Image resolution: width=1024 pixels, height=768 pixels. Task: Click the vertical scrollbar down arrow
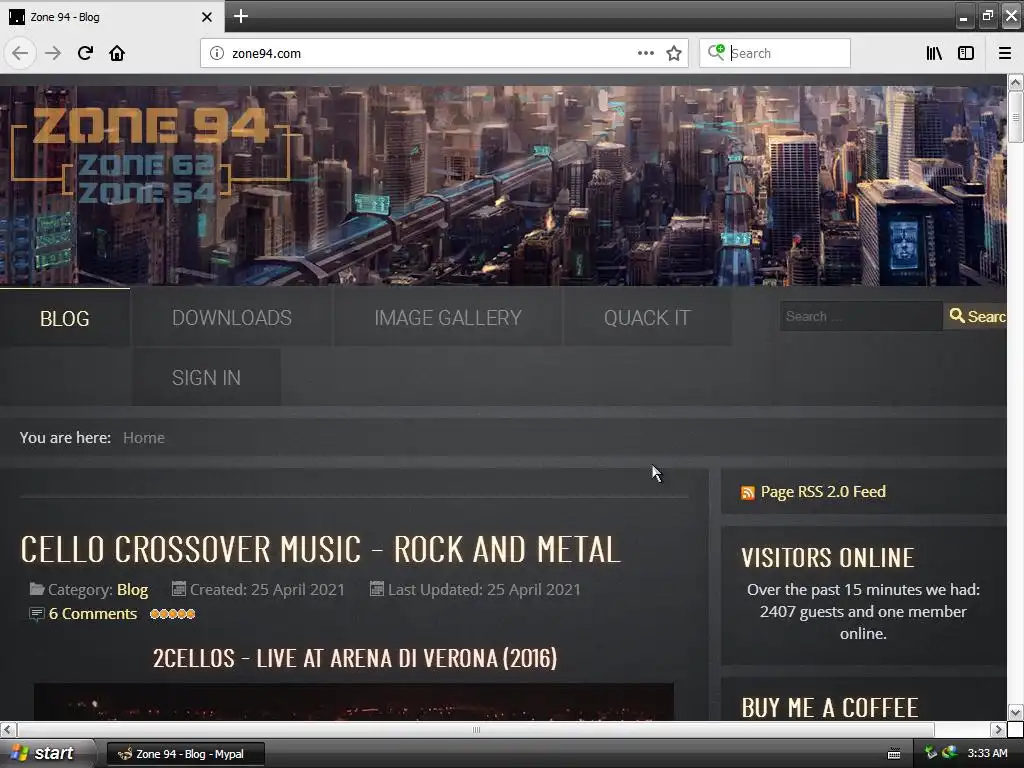tap(1015, 712)
